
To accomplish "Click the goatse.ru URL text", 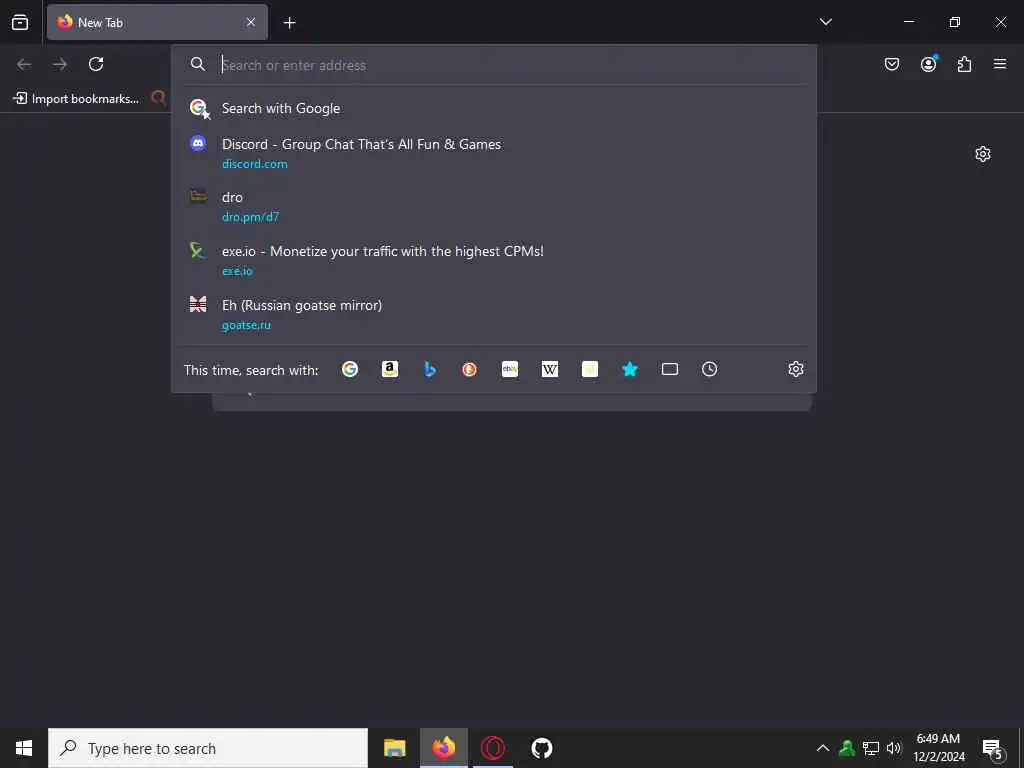I will pyautogui.click(x=246, y=325).
